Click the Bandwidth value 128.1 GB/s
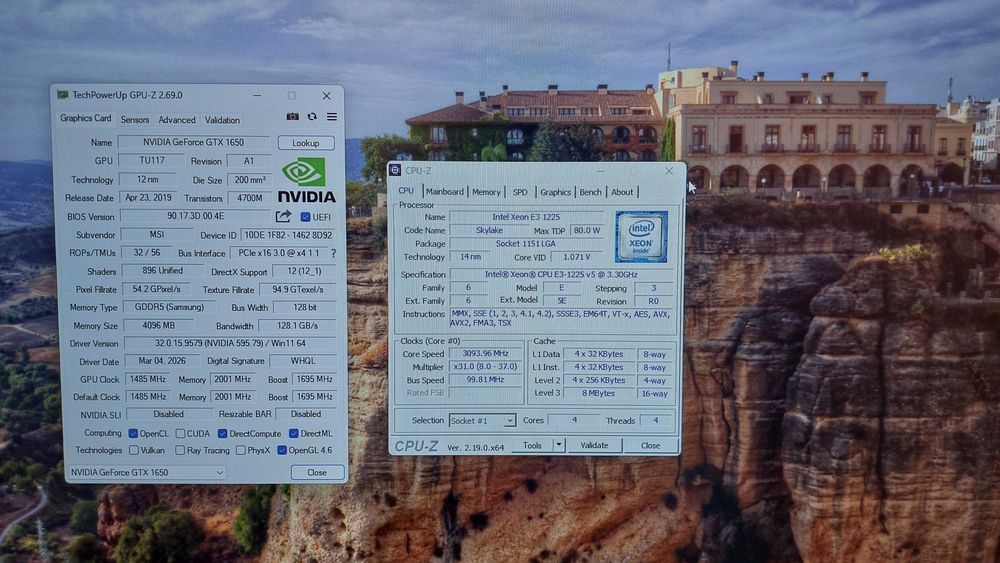Image resolution: width=1000 pixels, height=563 pixels. click(297, 325)
